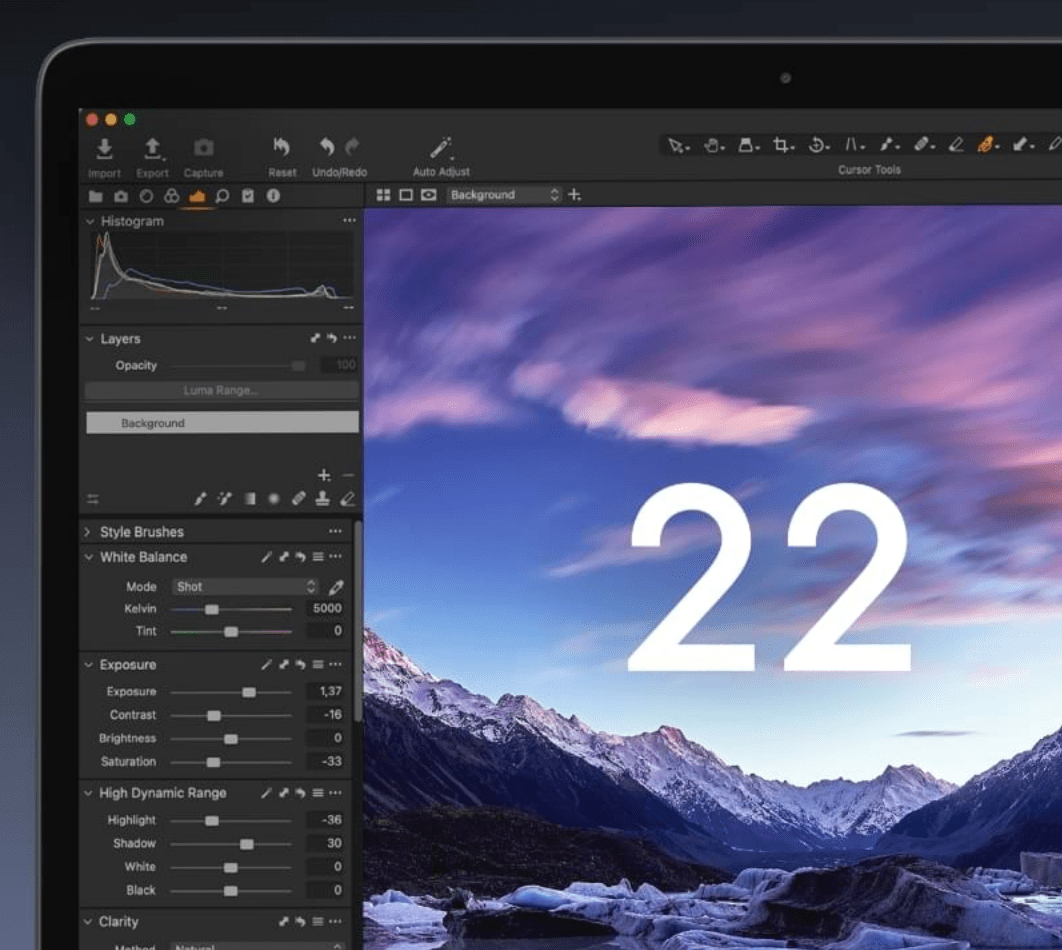The image size is (1062, 950).
Task: Click the Clone stamp icon in Layers
Action: coord(322,498)
